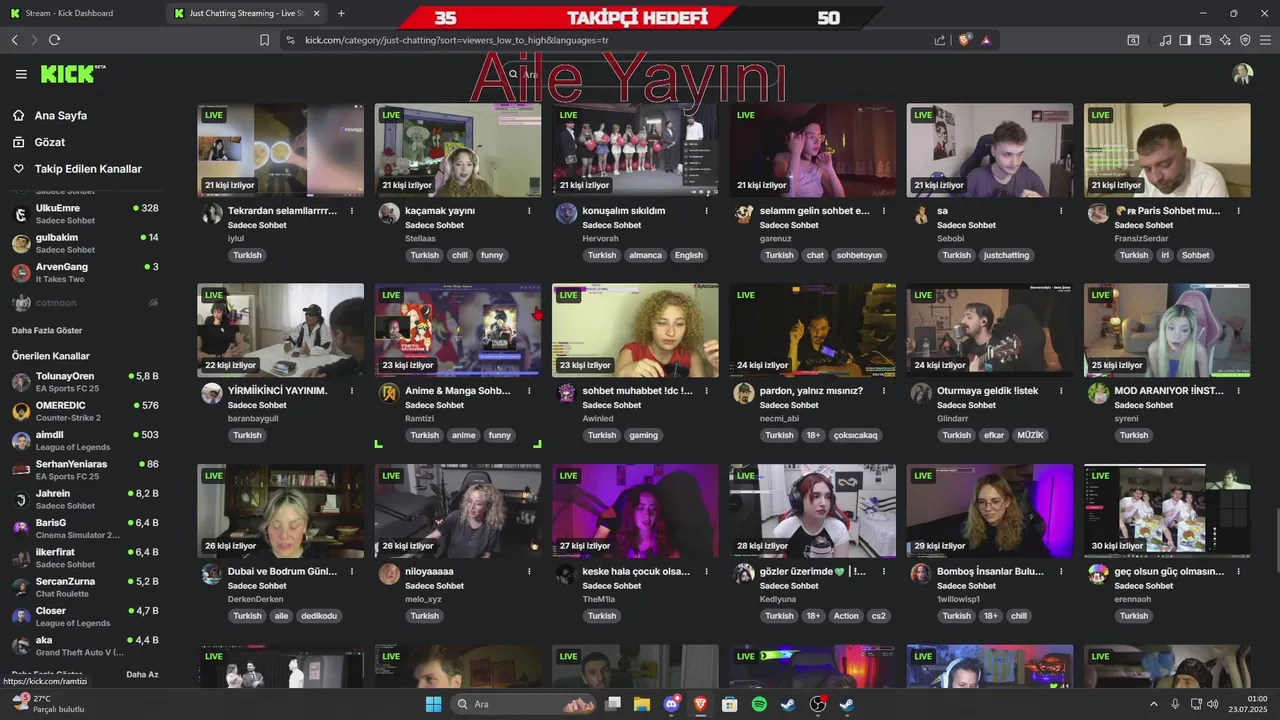The height and width of the screenshot is (720, 1280).
Task: Open the Brave VPN shield icon
Action: point(1245,40)
